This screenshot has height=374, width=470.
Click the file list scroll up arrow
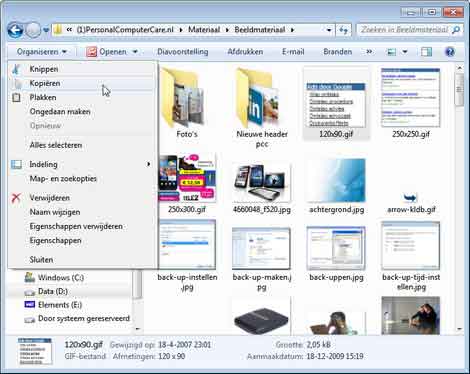click(460, 68)
